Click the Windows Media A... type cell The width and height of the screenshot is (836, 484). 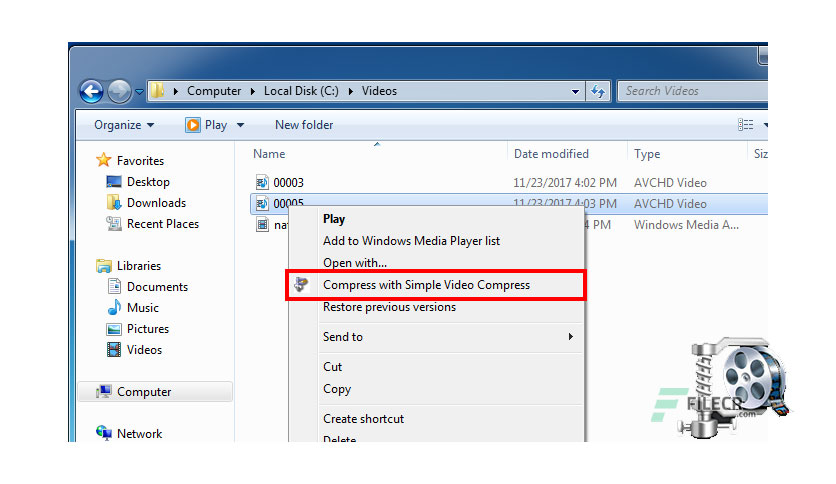coord(686,225)
